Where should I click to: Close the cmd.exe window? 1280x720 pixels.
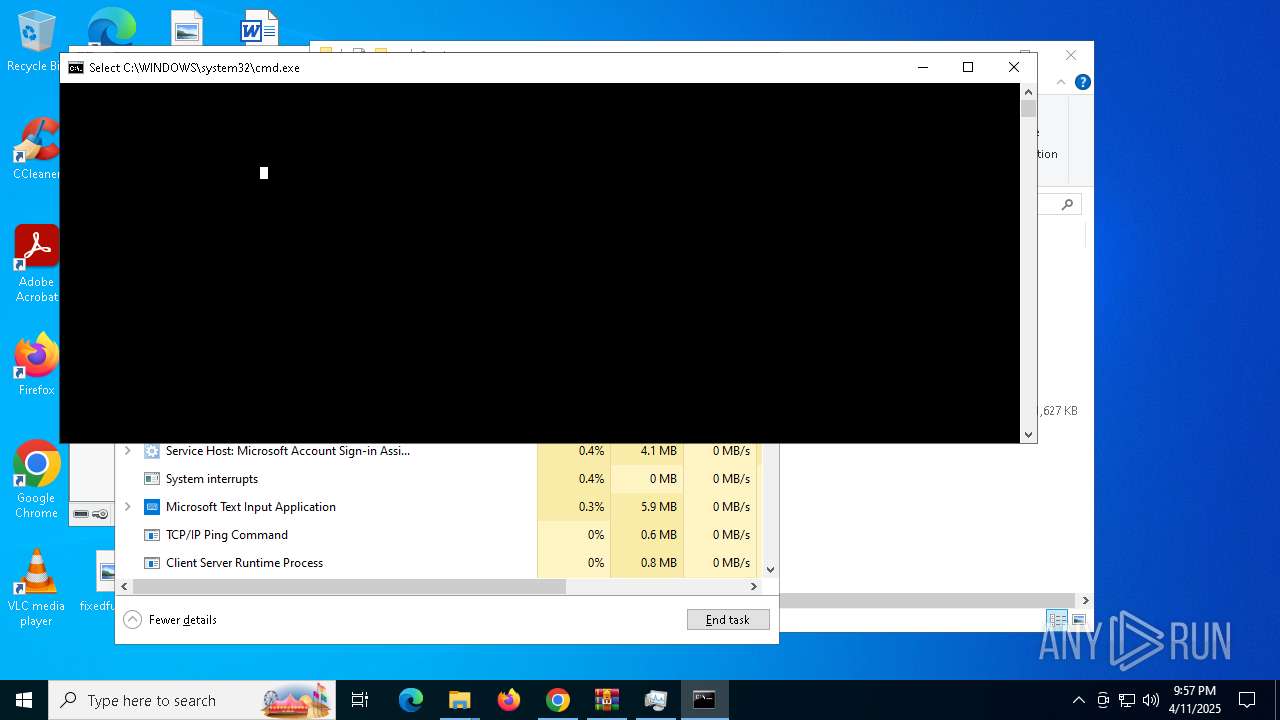click(1013, 67)
